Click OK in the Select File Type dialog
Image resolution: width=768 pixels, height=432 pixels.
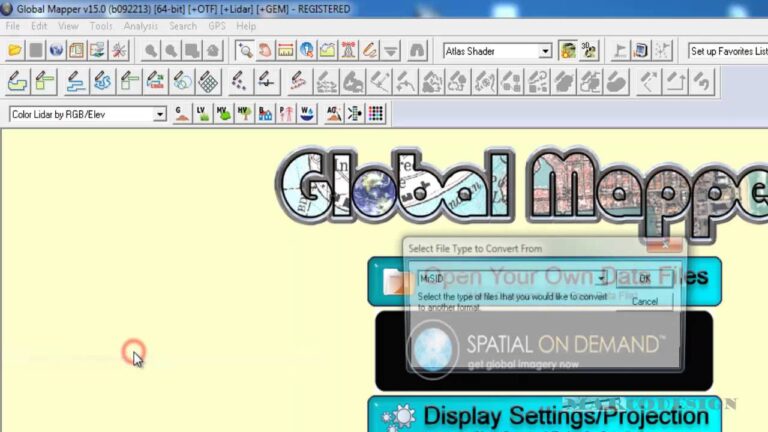(x=645, y=279)
